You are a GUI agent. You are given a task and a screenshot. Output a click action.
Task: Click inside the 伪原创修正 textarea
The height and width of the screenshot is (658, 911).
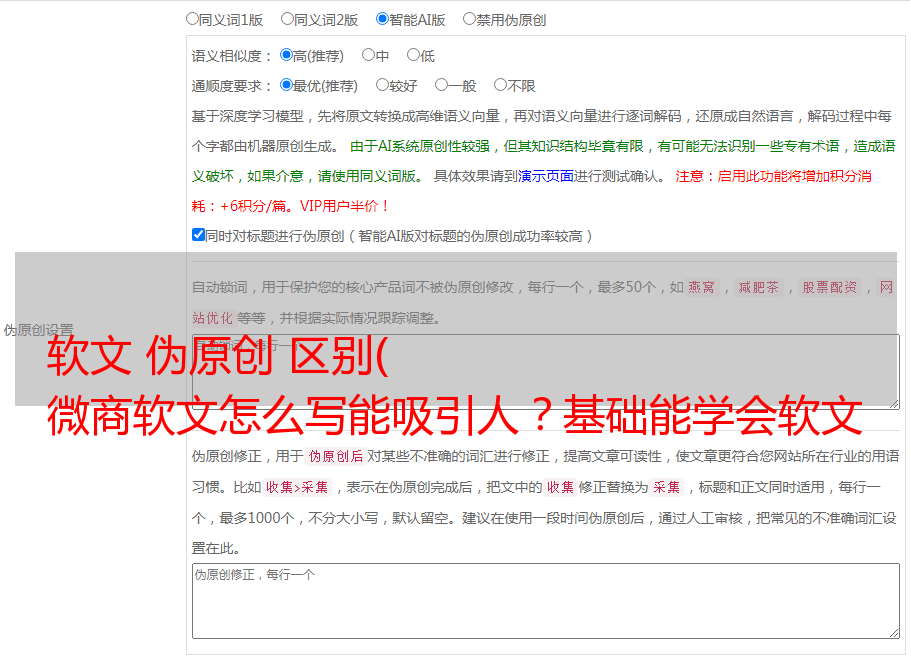[x=546, y=601]
